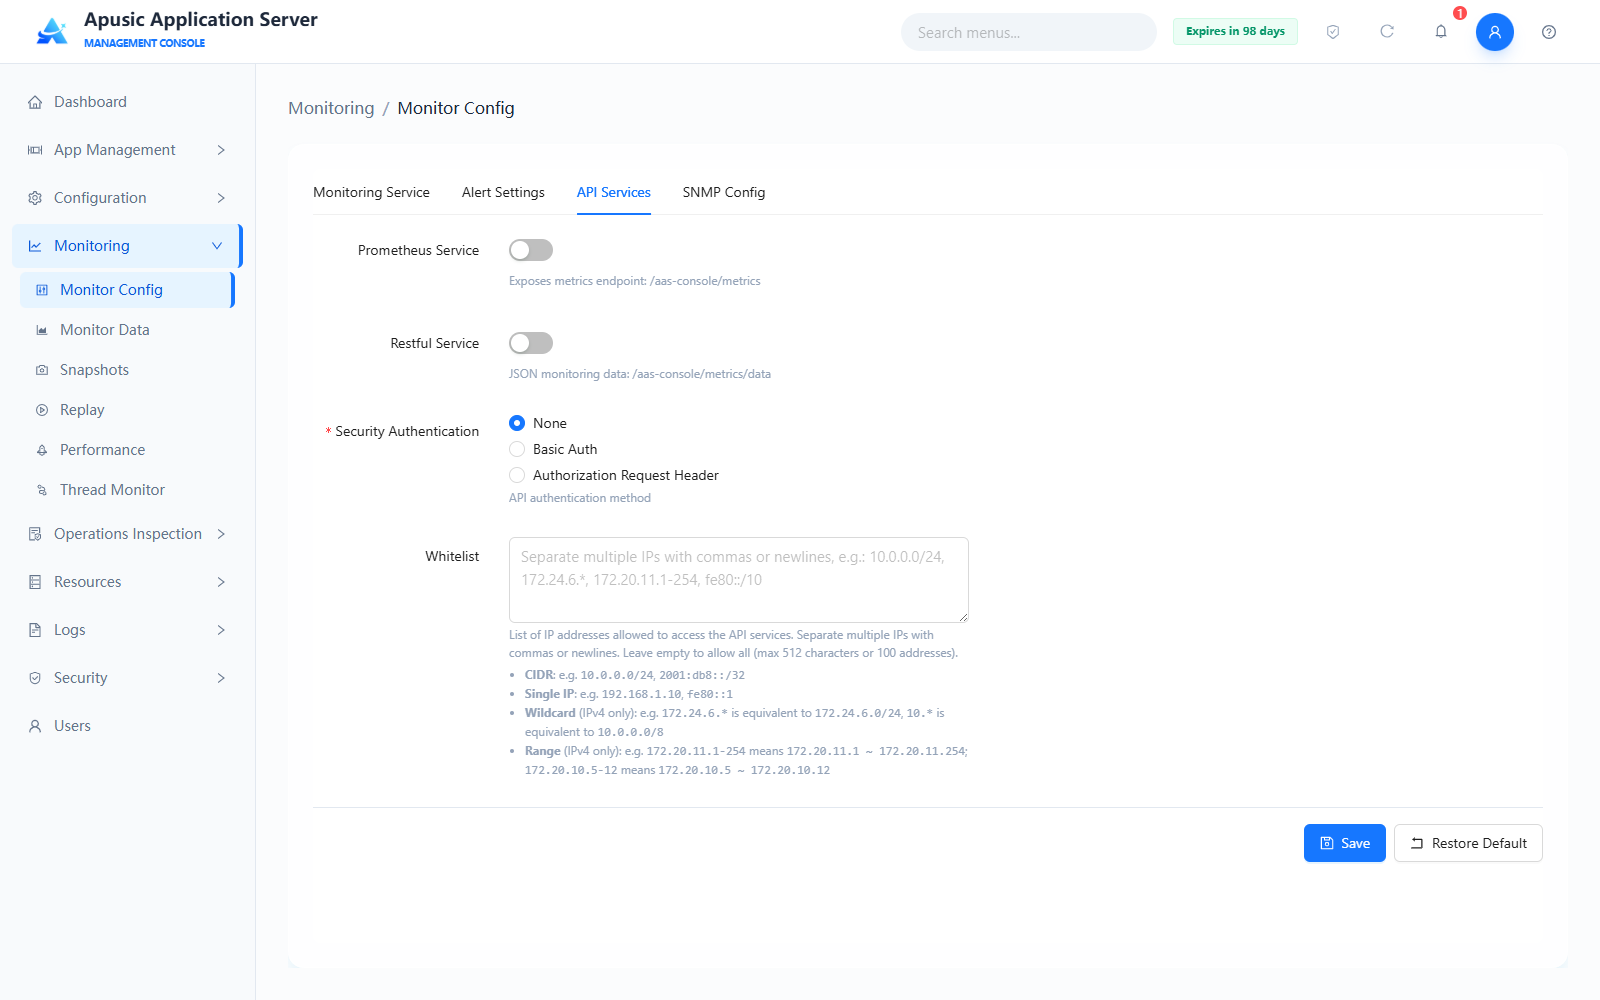Viewport: 1600px width, 1000px height.
Task: Click the Expires in 98 days badge
Action: pyautogui.click(x=1235, y=31)
